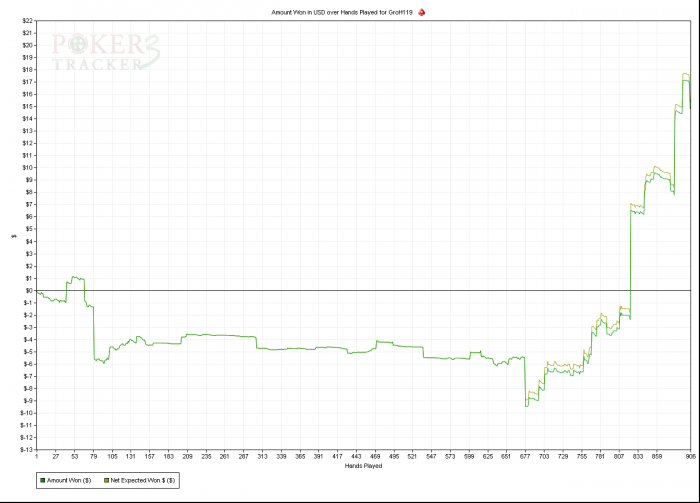Click the '625' x-axis tick label
The width and height of the screenshot is (700, 503).
[x=488, y=457]
